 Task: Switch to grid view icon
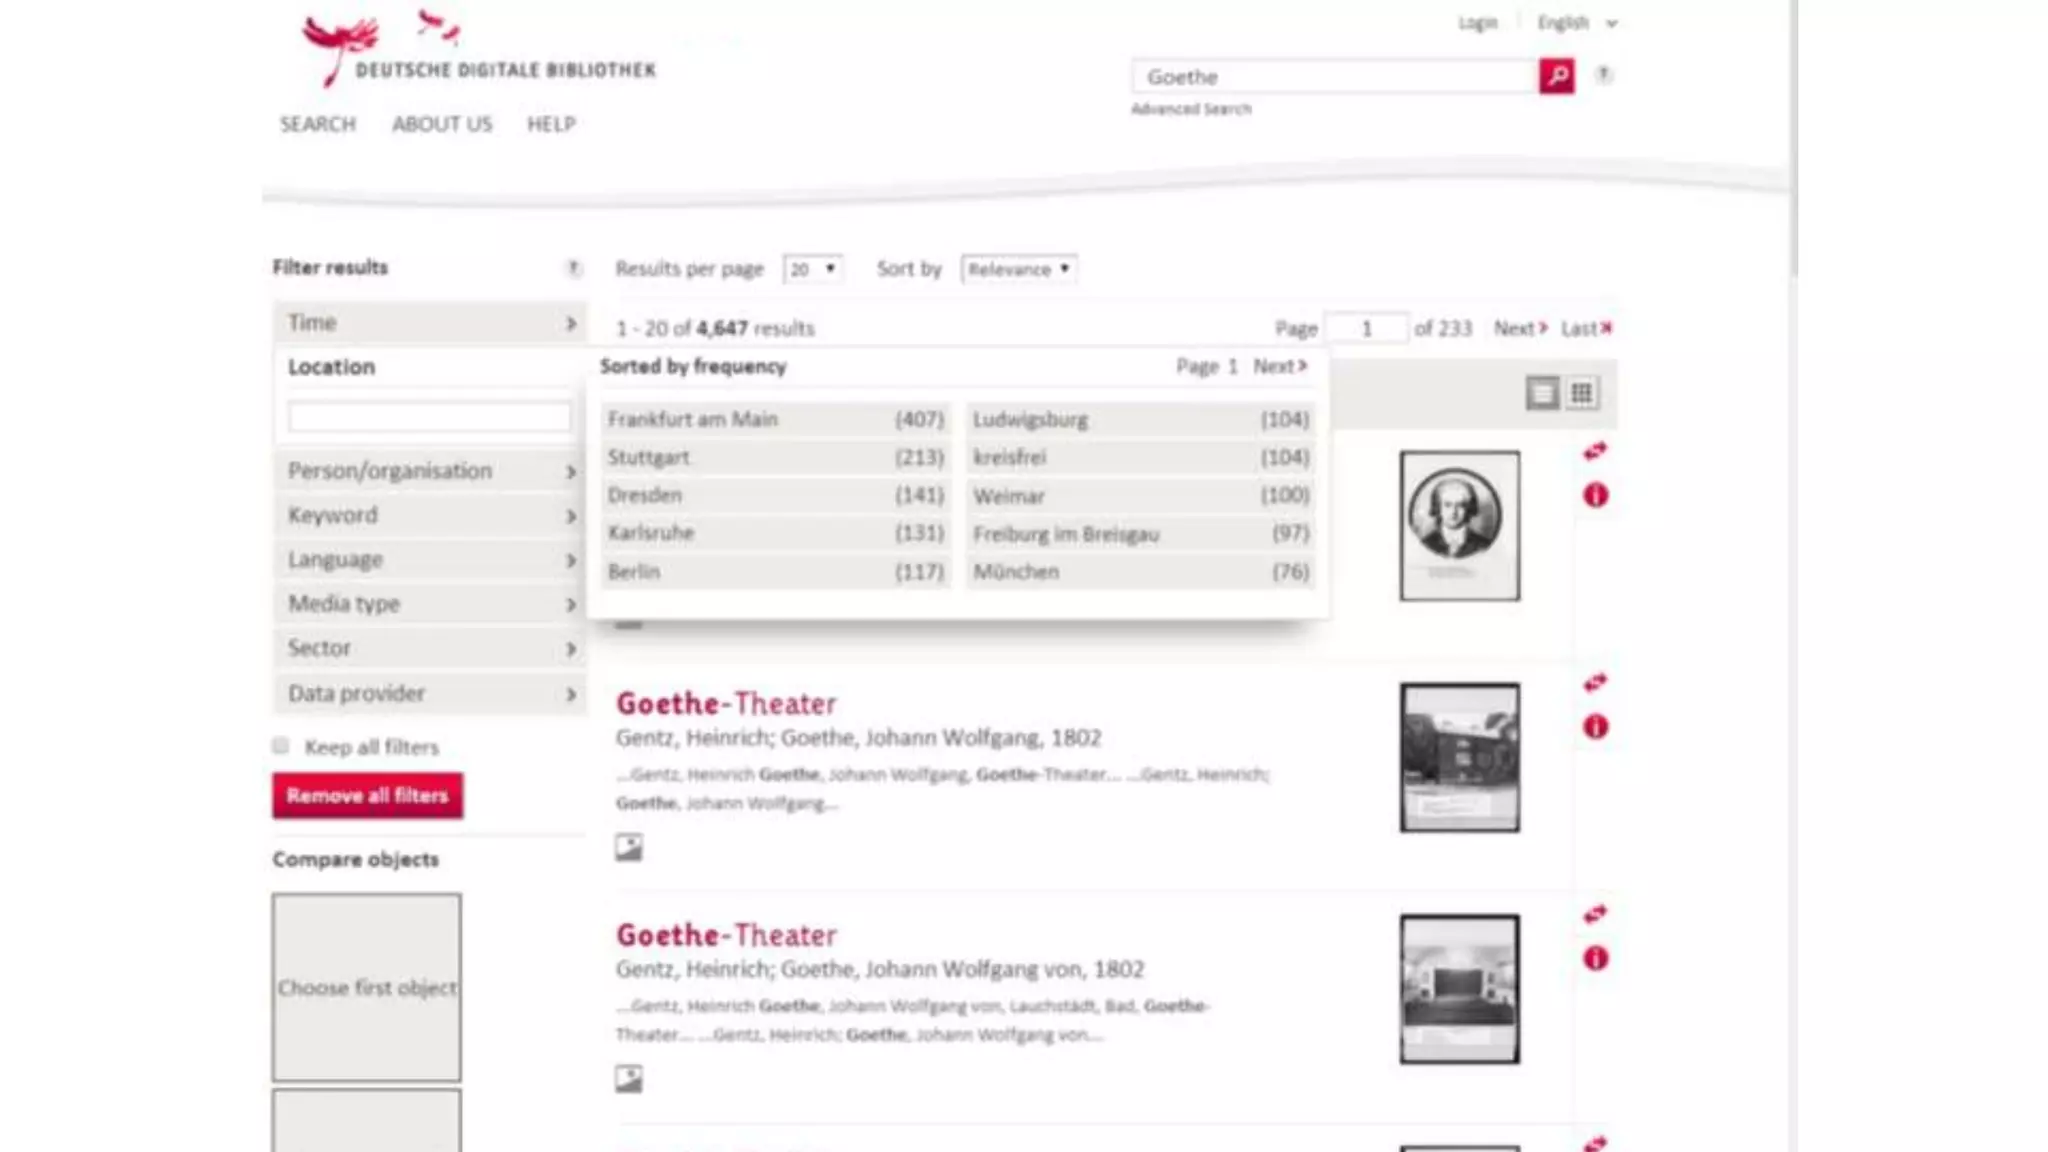tap(1582, 393)
